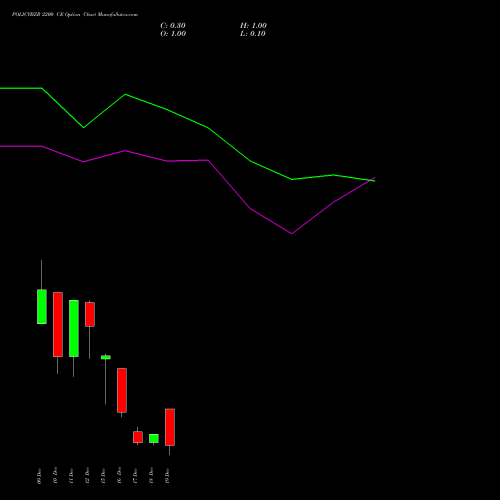Click the 10 Dec red candlestick
Viewport: 500px width, 500px height.
[x=58, y=324]
